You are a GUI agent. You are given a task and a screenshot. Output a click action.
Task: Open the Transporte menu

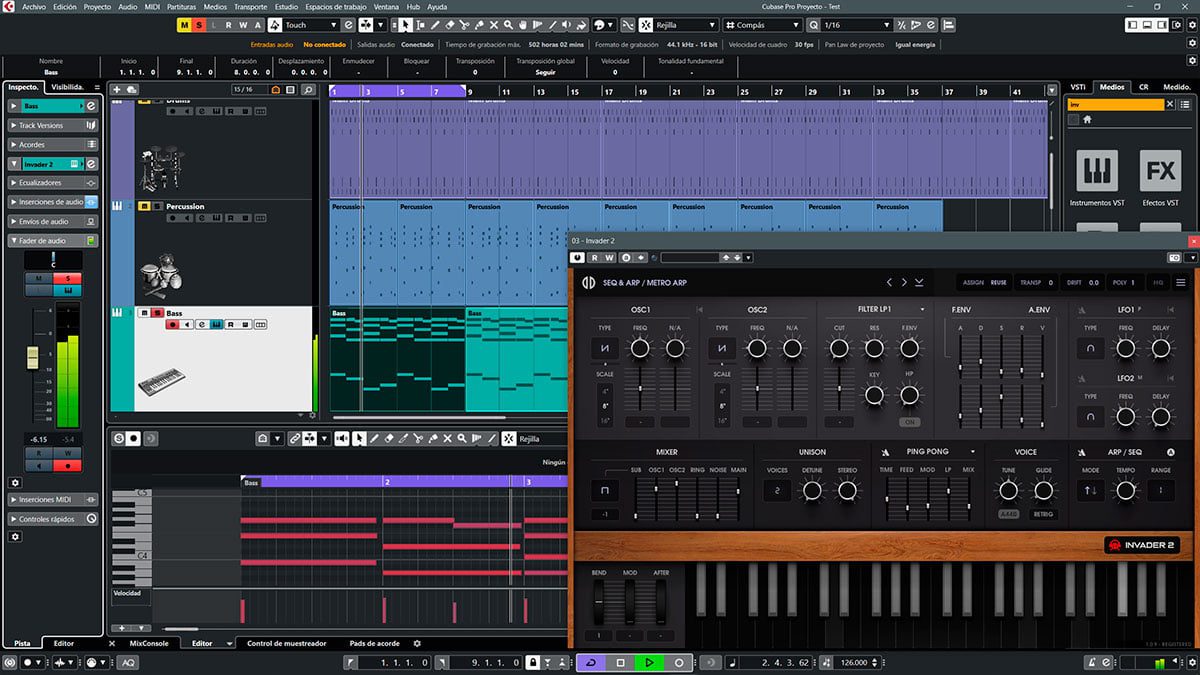coord(250,6)
